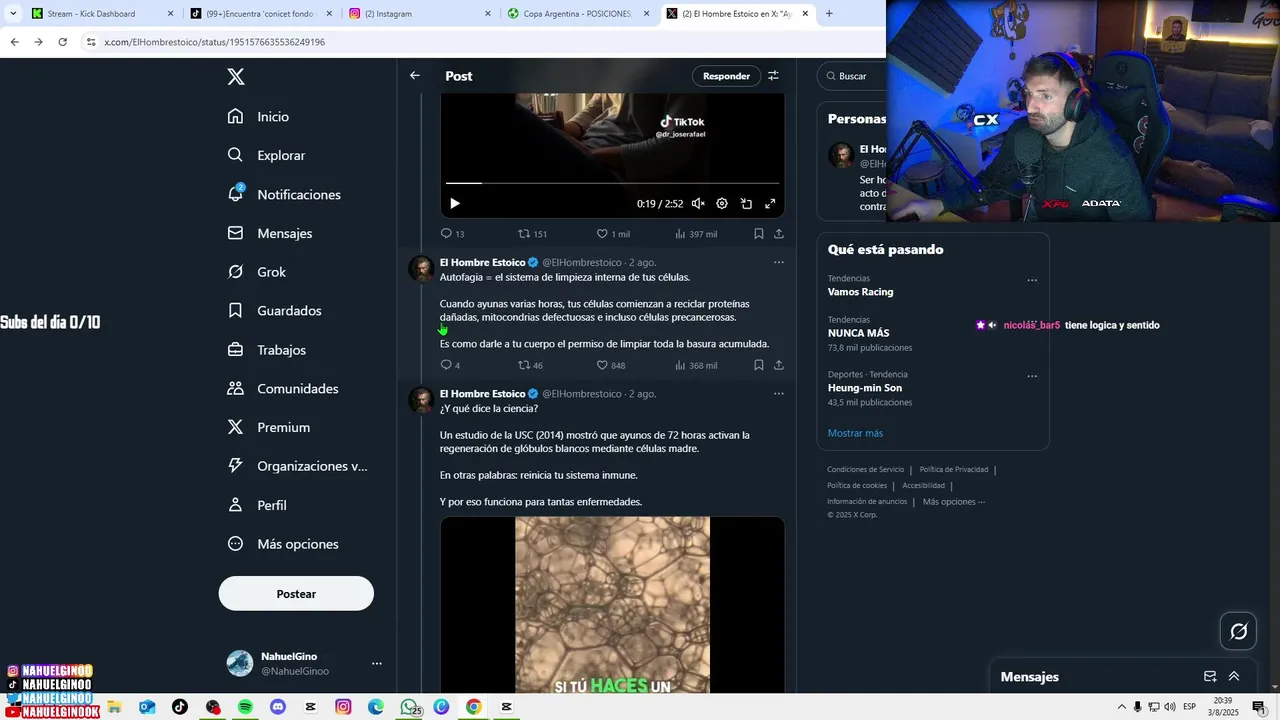This screenshot has width=1280, height=720.
Task: Click the Perfil person icon
Action: point(235,505)
